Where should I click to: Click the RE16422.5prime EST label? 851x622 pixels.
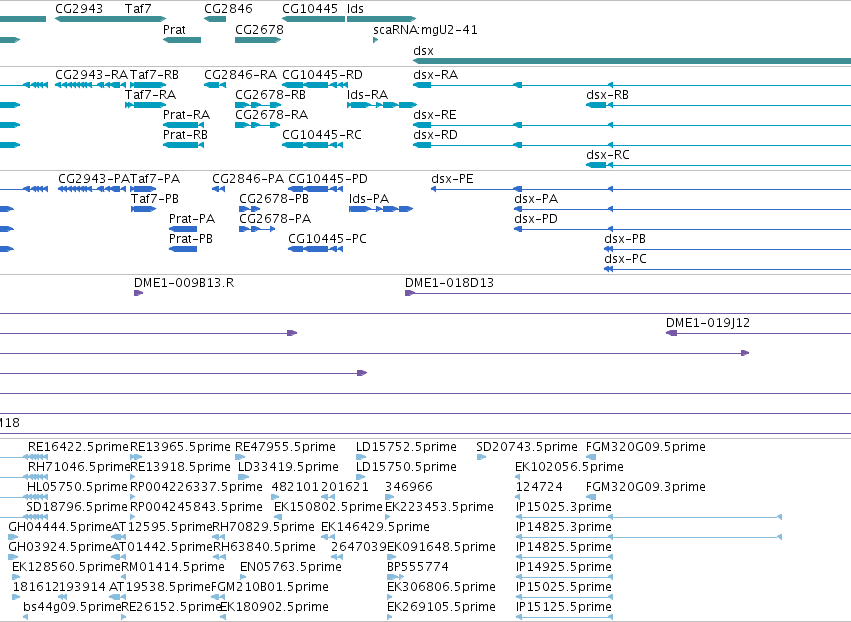tap(79, 447)
